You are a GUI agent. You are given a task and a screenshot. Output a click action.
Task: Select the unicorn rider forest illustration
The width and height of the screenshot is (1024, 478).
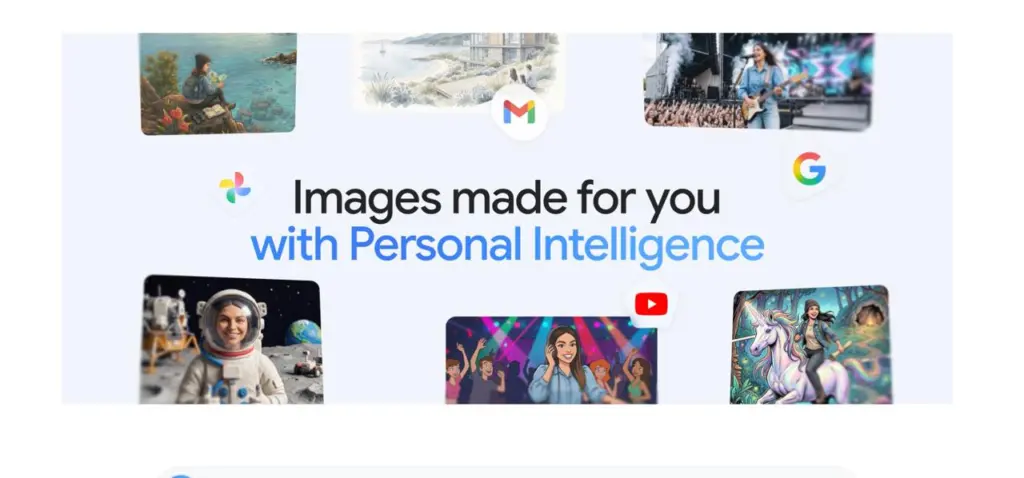point(811,345)
